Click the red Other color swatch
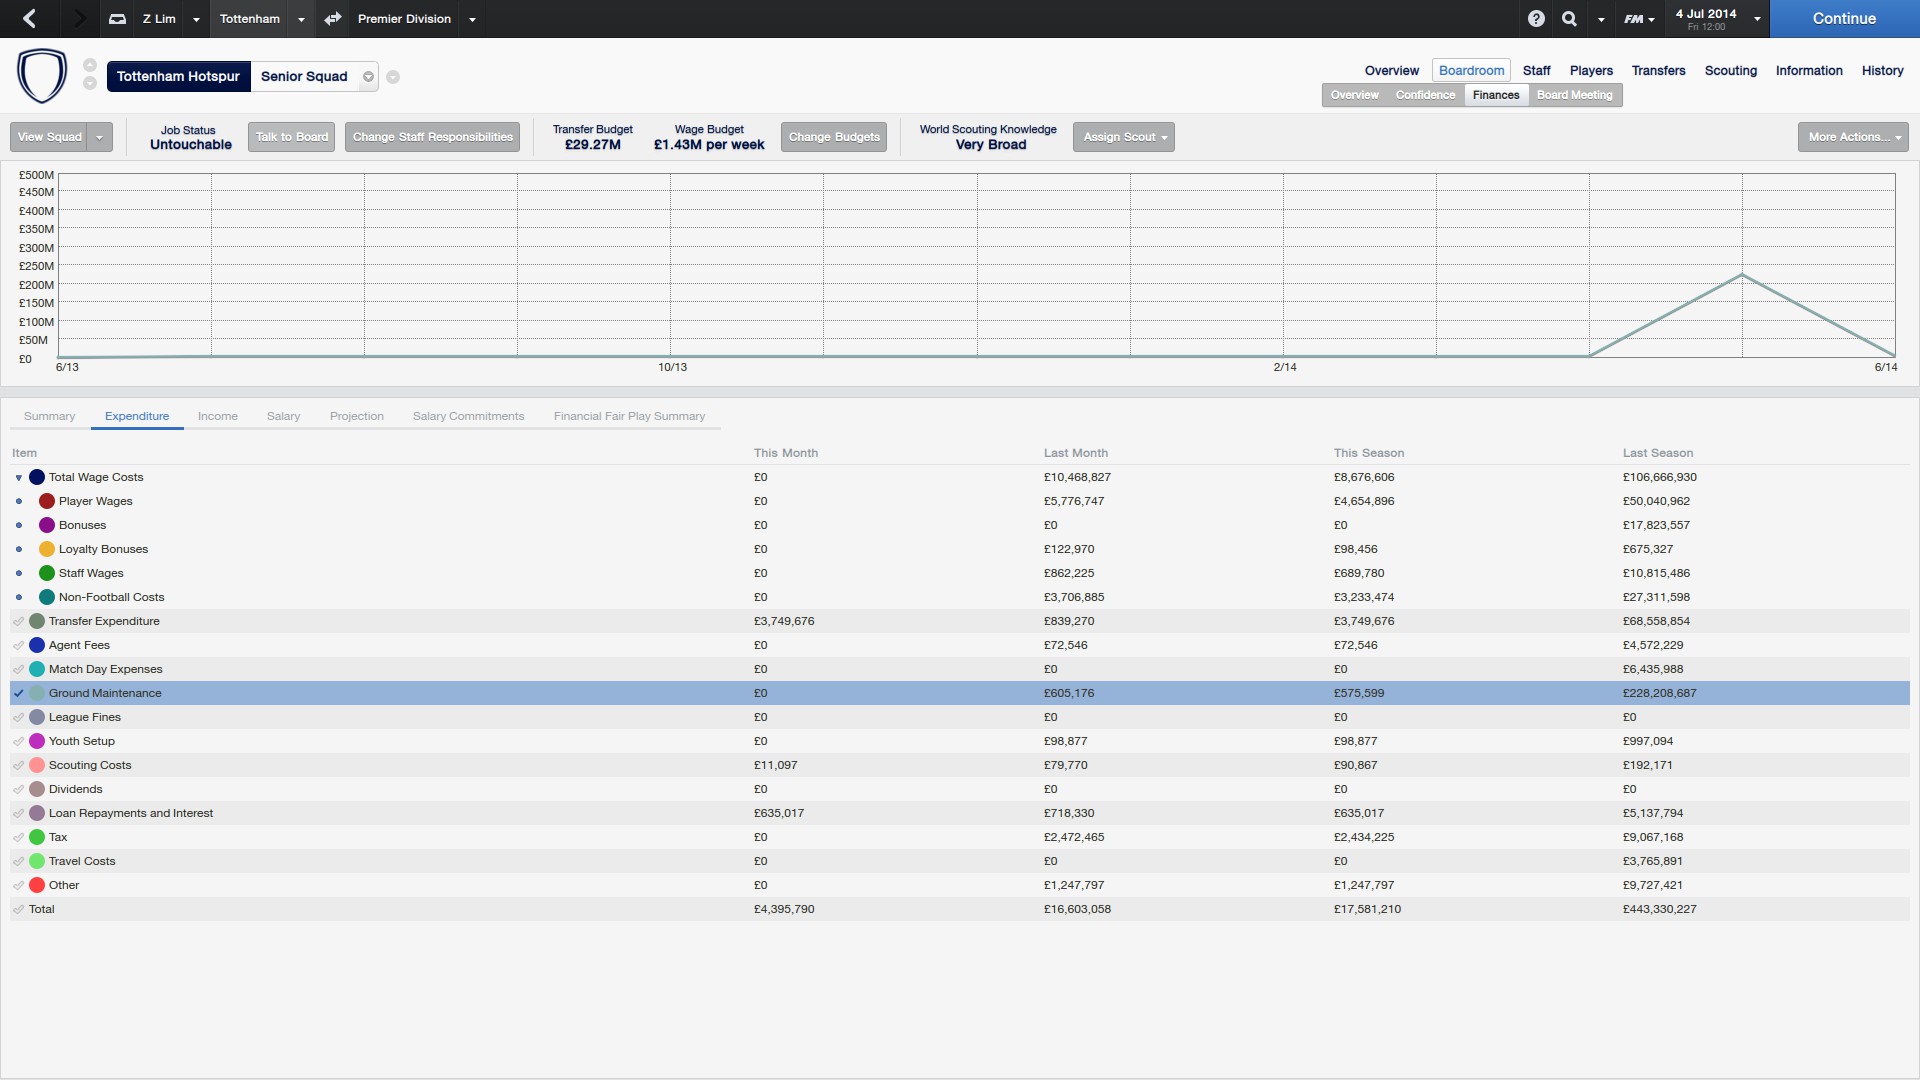 (x=37, y=885)
